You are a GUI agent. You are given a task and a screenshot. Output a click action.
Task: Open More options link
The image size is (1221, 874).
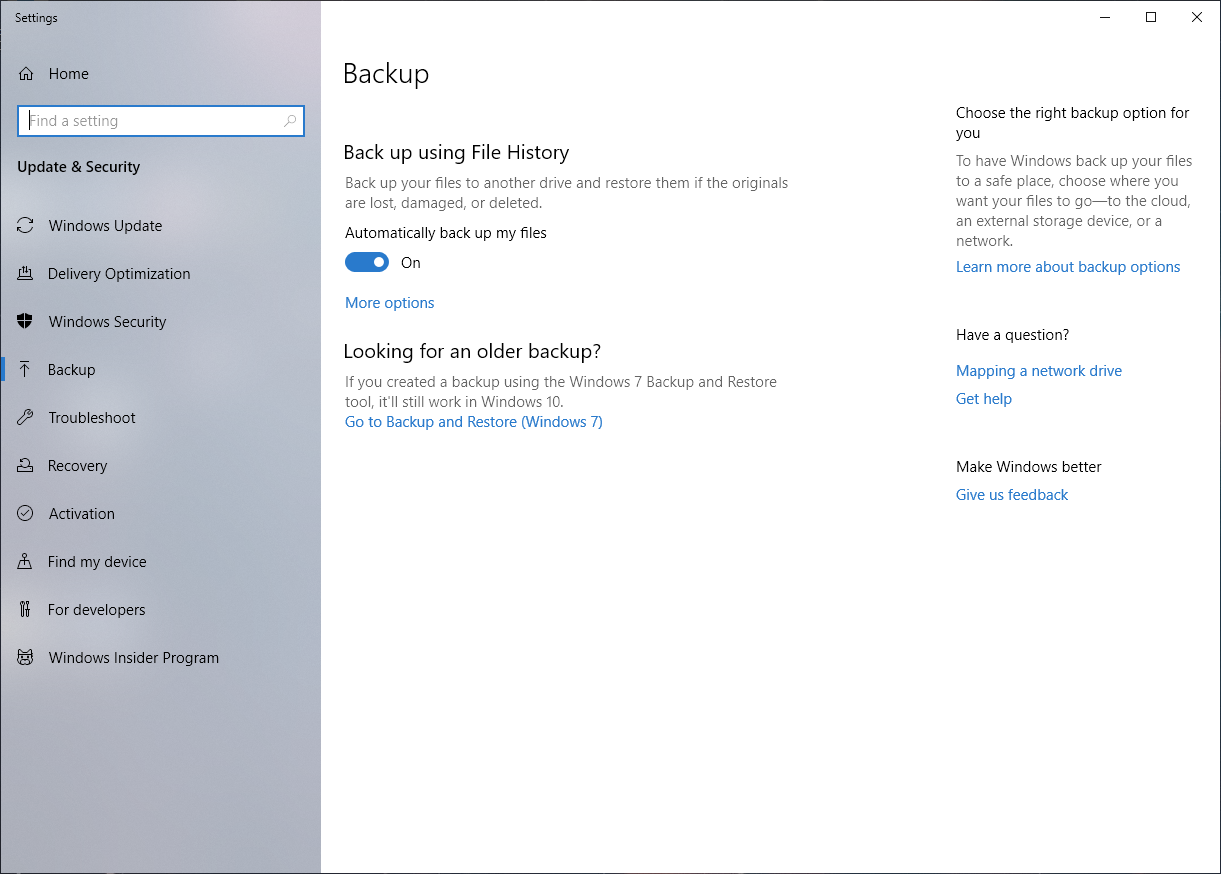click(390, 303)
